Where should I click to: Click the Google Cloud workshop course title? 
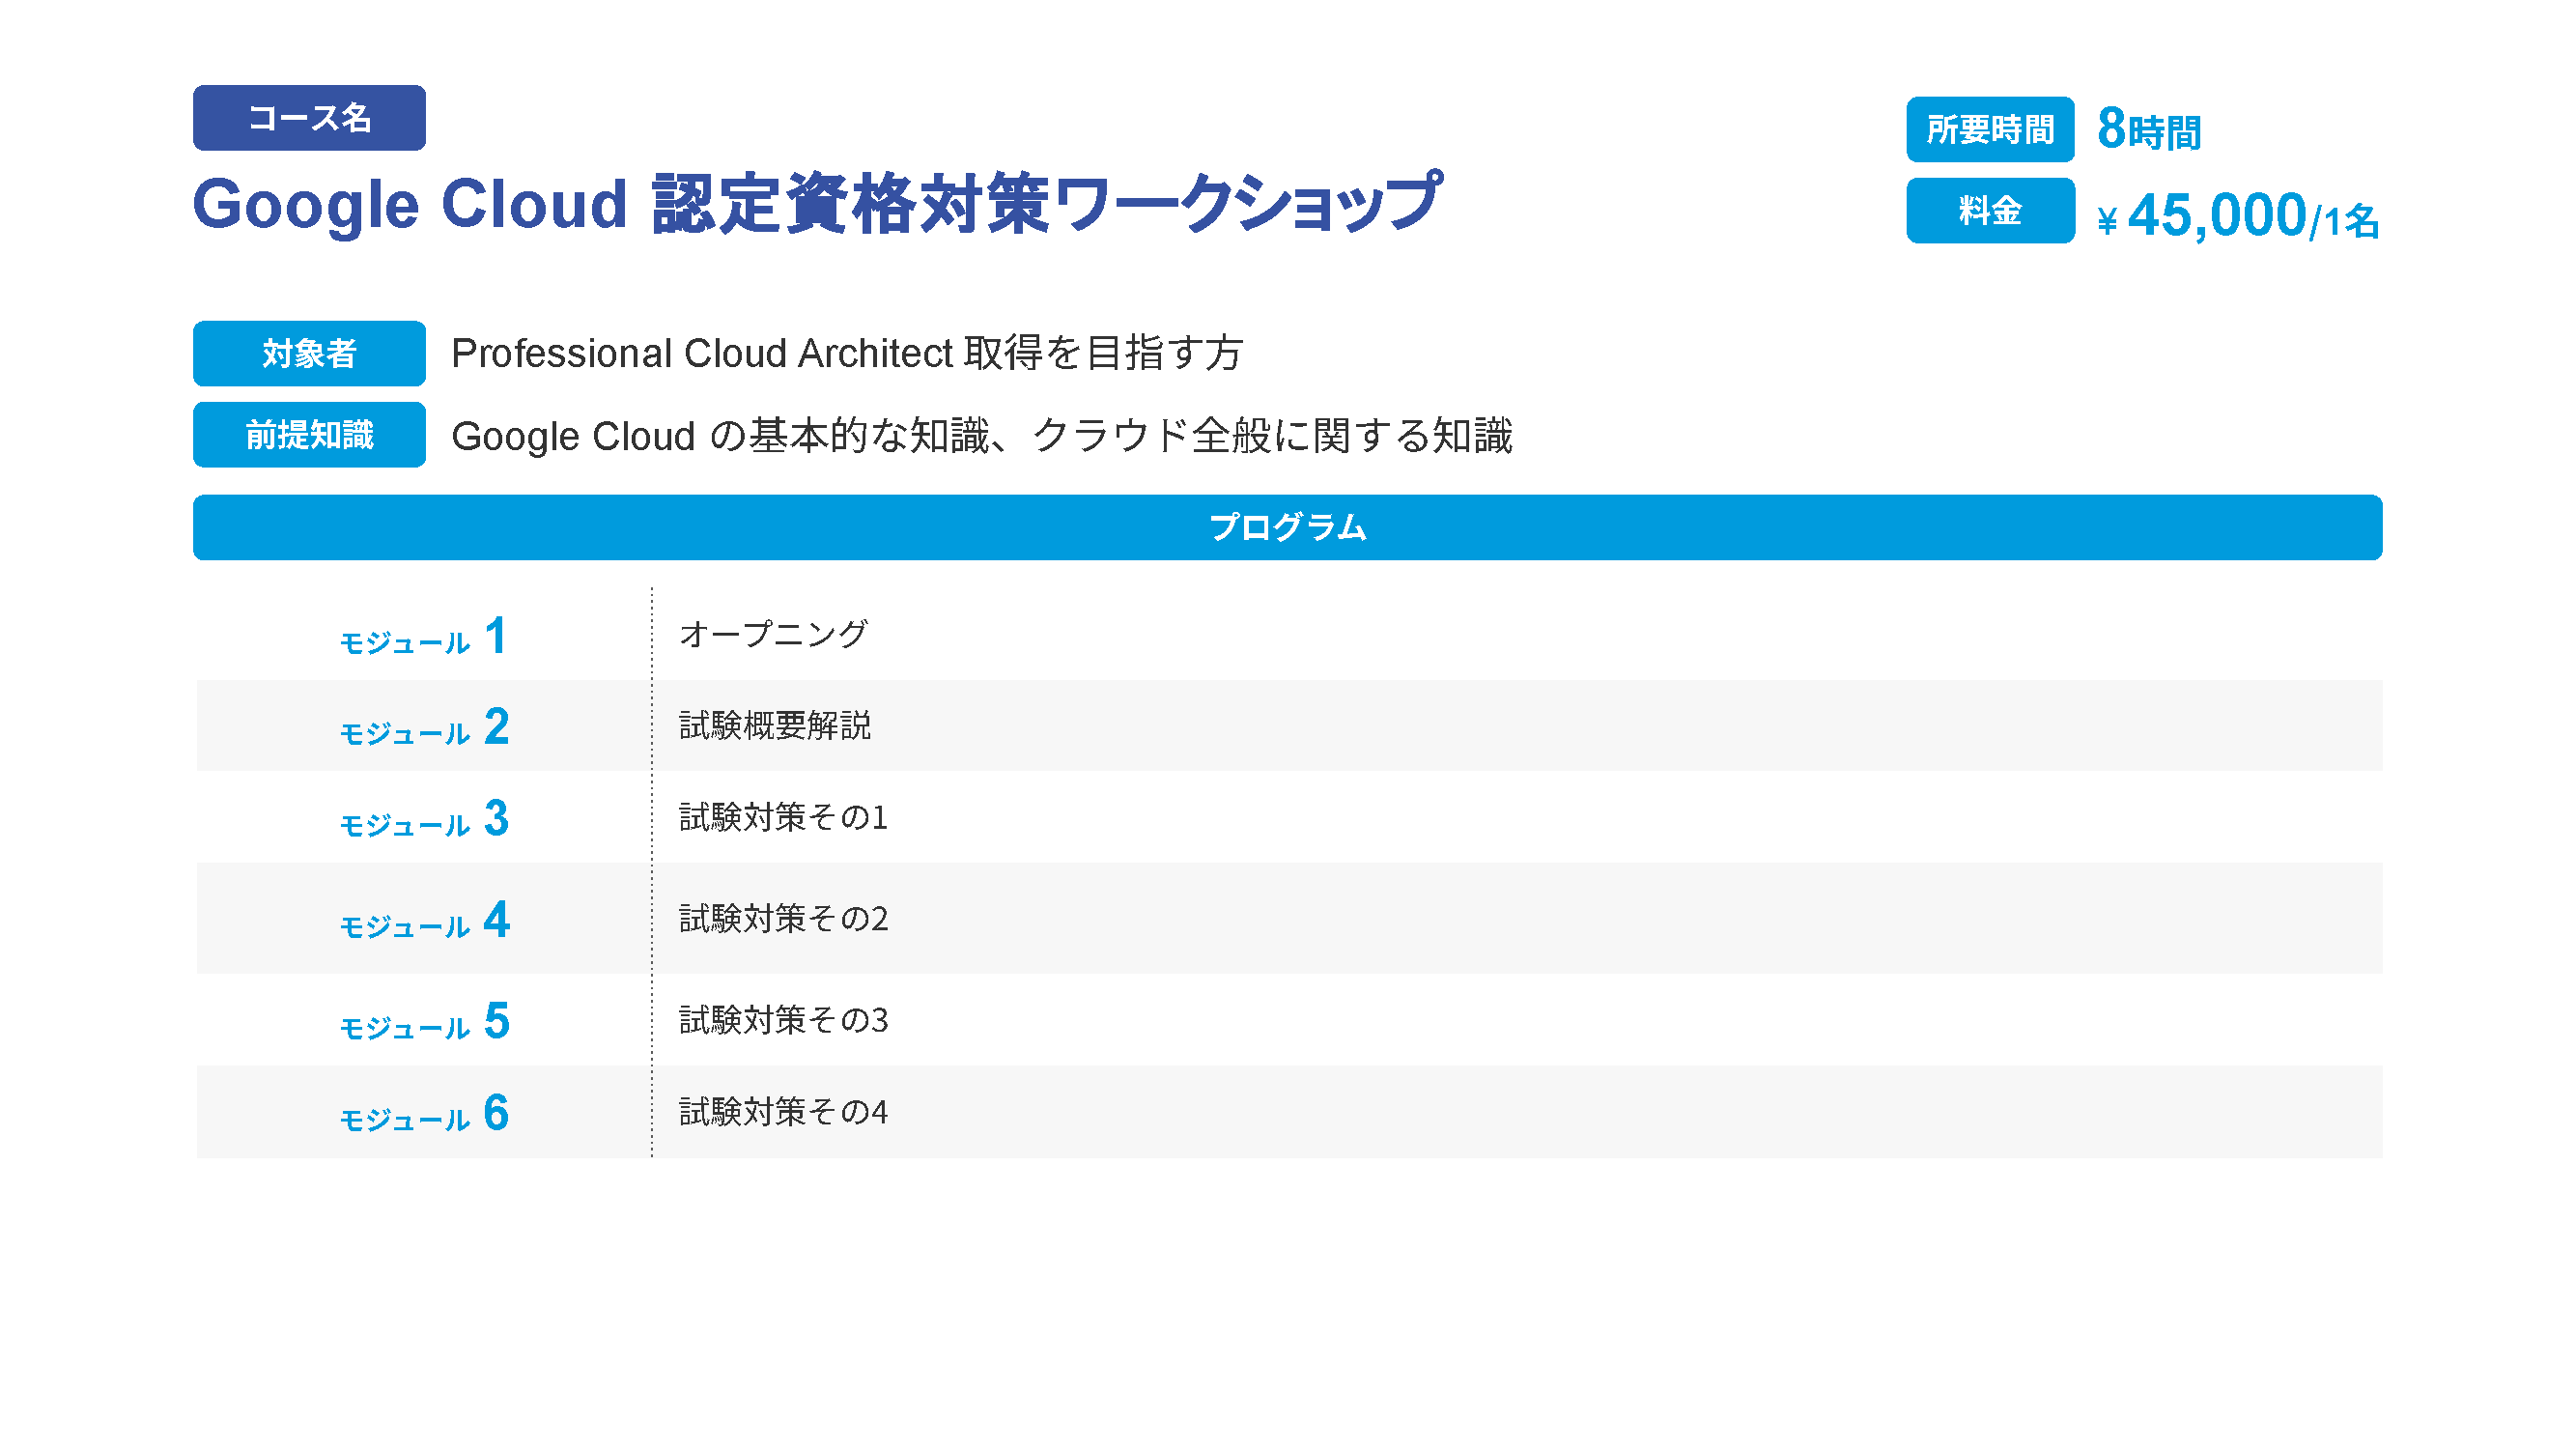point(816,205)
